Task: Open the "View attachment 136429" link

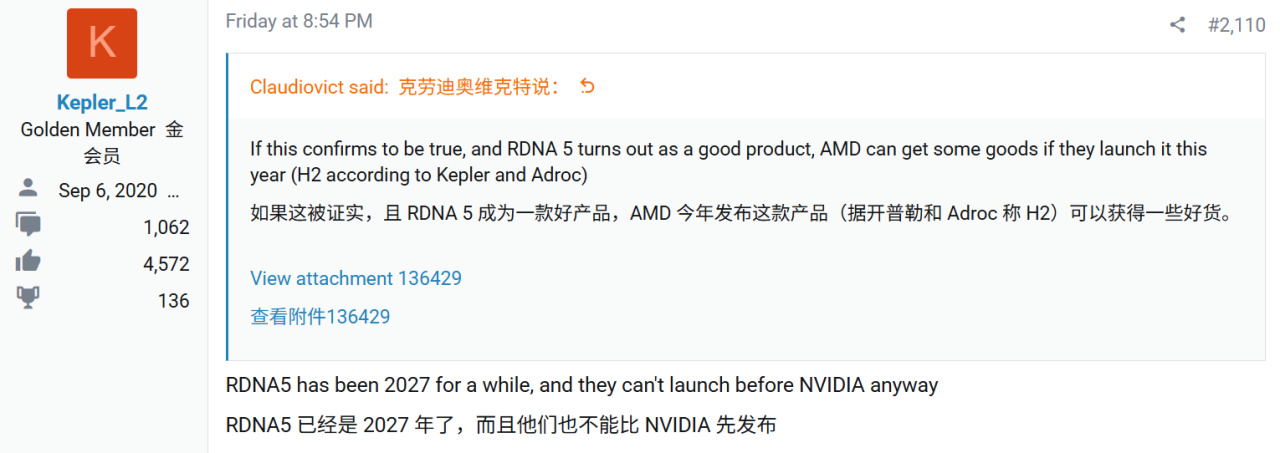Action: 355,278
